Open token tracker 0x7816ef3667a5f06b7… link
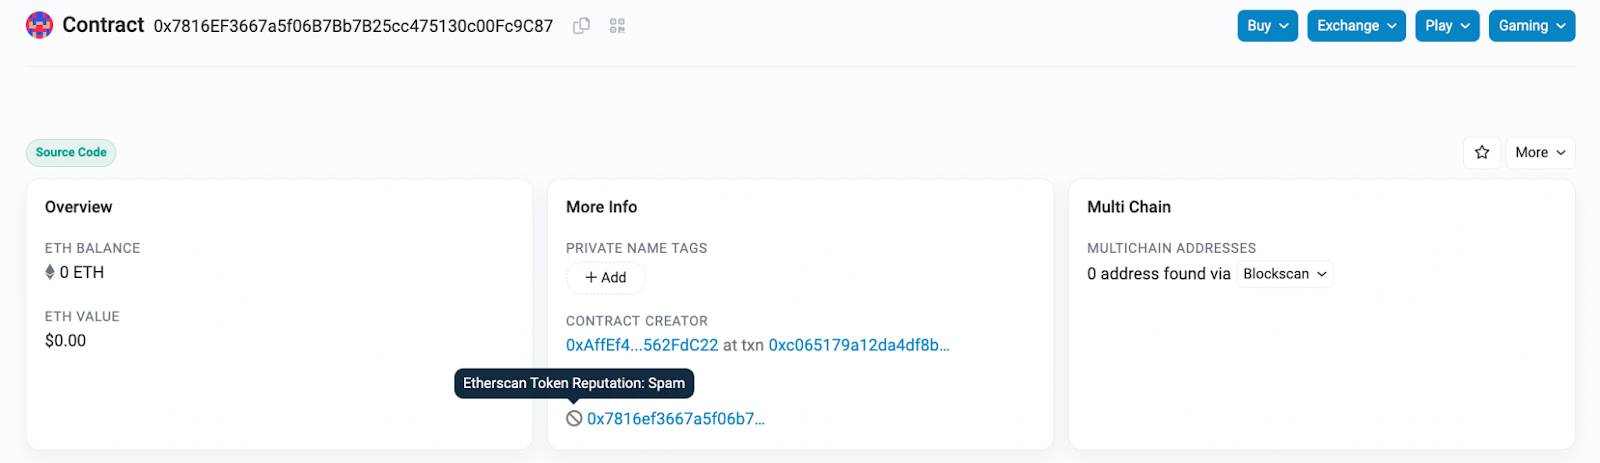Screen dimensions: 1600x463 [x=676, y=419]
